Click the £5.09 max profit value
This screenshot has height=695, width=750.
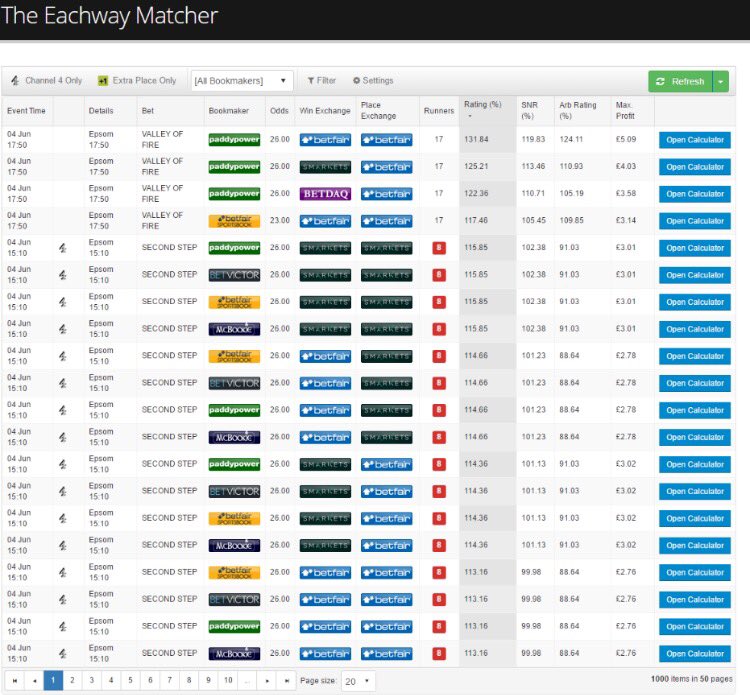click(x=626, y=139)
